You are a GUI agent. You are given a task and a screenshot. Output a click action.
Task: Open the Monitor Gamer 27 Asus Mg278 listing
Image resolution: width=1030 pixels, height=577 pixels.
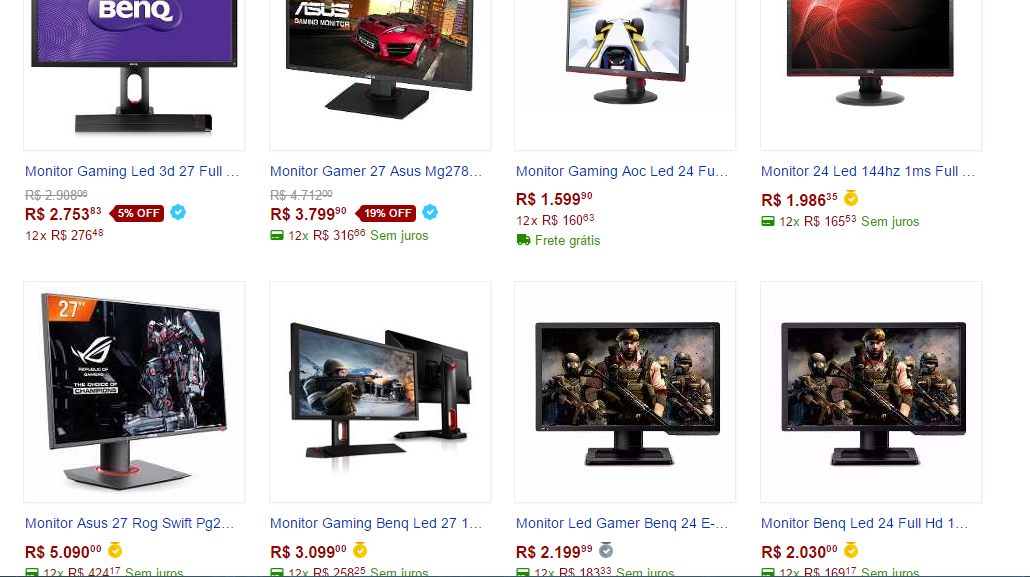(x=376, y=172)
